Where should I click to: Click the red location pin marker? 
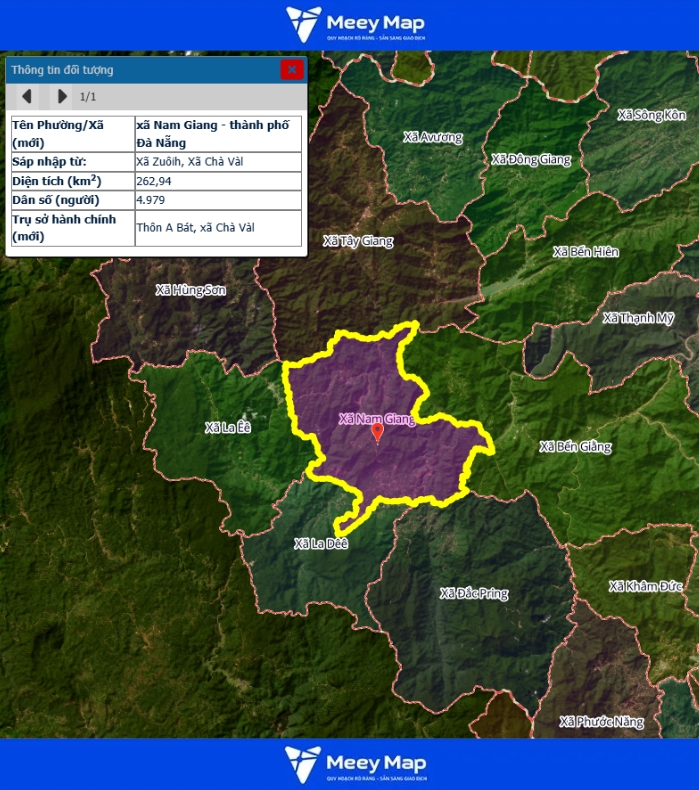[x=377, y=432]
